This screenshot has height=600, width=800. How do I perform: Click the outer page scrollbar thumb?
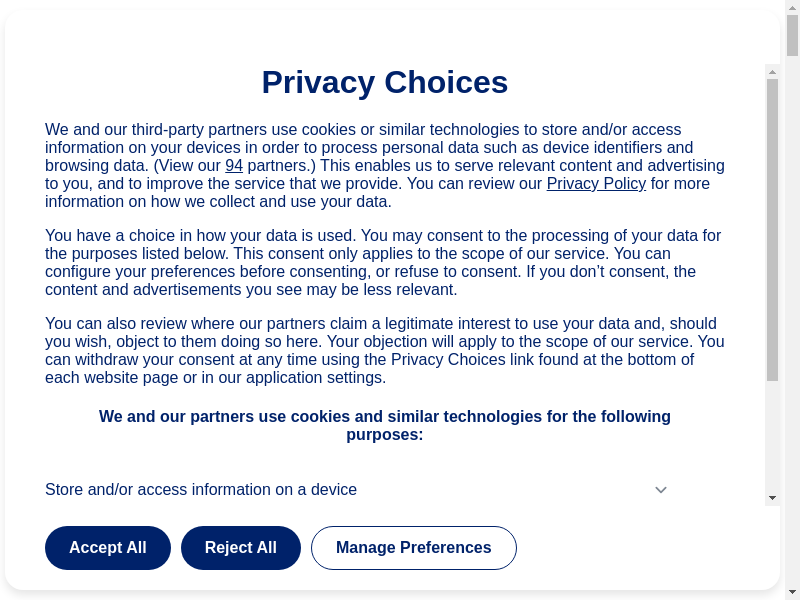coord(792,35)
